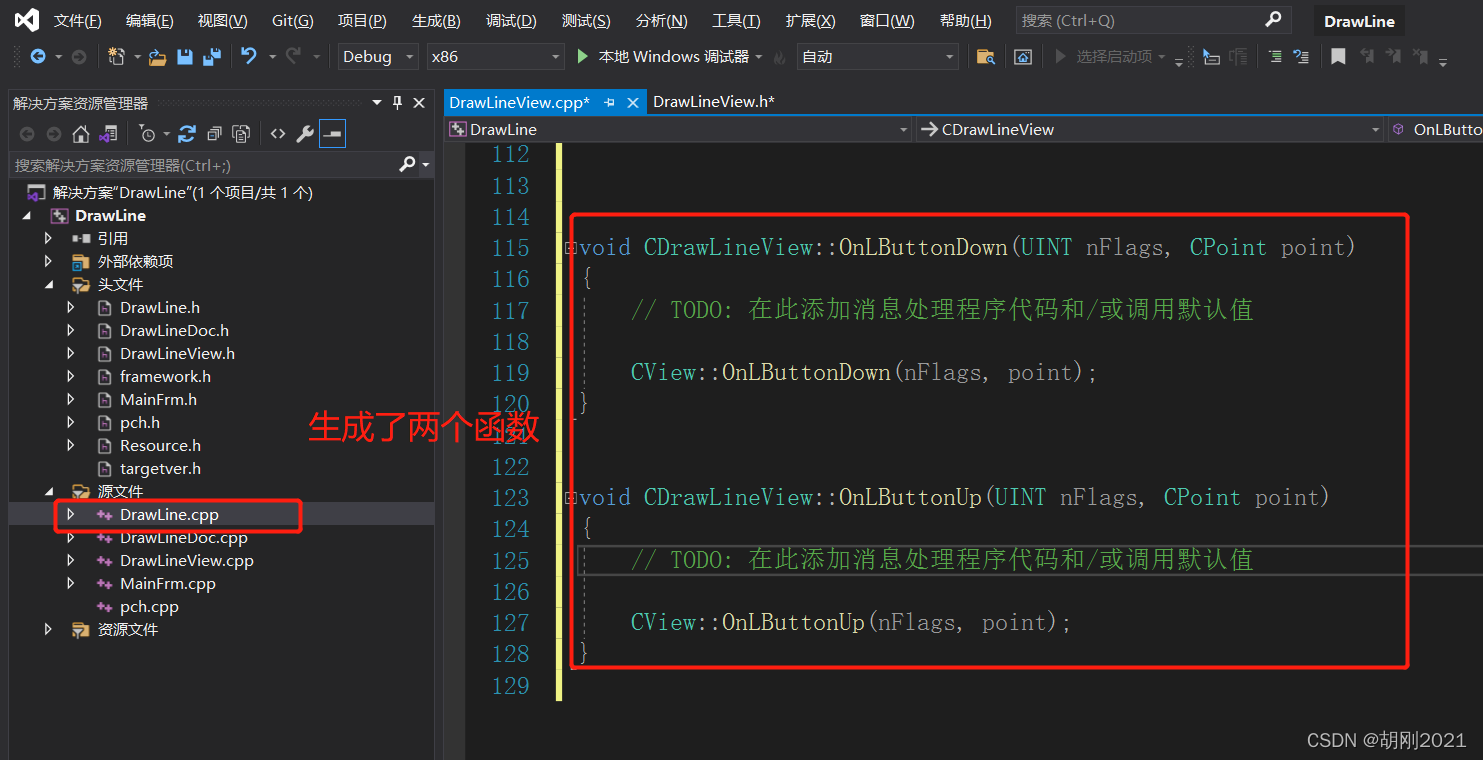The height and width of the screenshot is (760, 1483).
Task: Expand the 外部依赖项 node
Action: 48,261
